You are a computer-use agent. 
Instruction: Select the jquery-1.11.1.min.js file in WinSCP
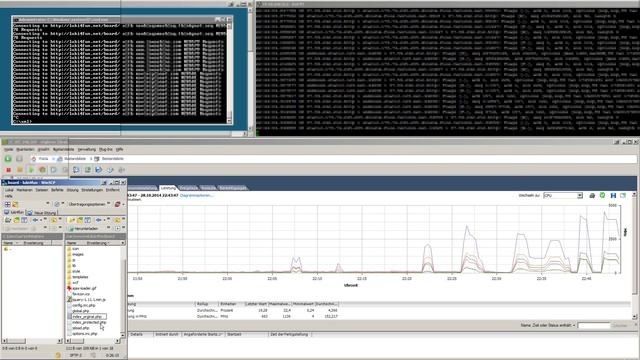pyautogui.click(x=88, y=300)
